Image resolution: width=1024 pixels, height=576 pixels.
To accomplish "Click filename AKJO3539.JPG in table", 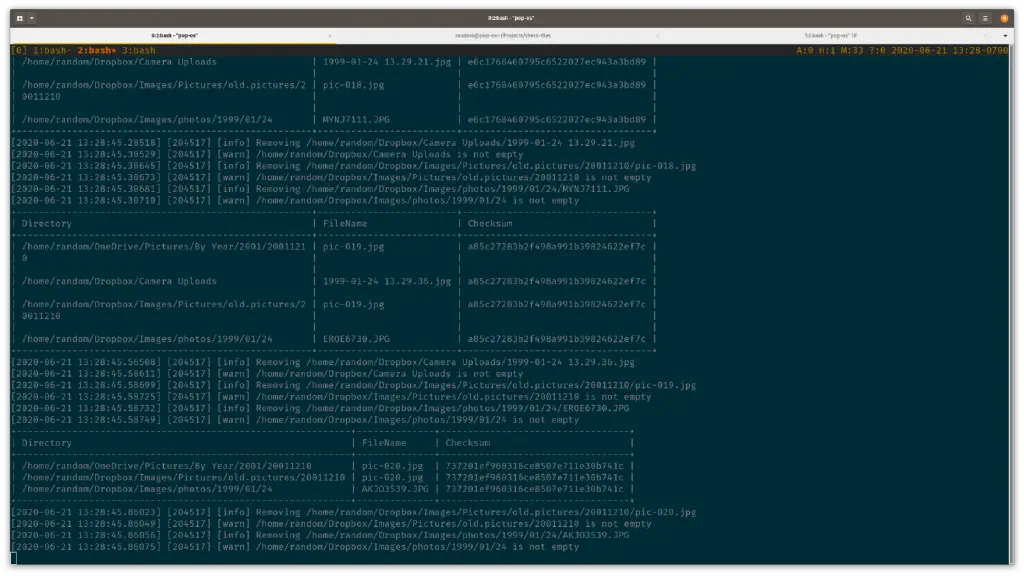I will (395, 489).
